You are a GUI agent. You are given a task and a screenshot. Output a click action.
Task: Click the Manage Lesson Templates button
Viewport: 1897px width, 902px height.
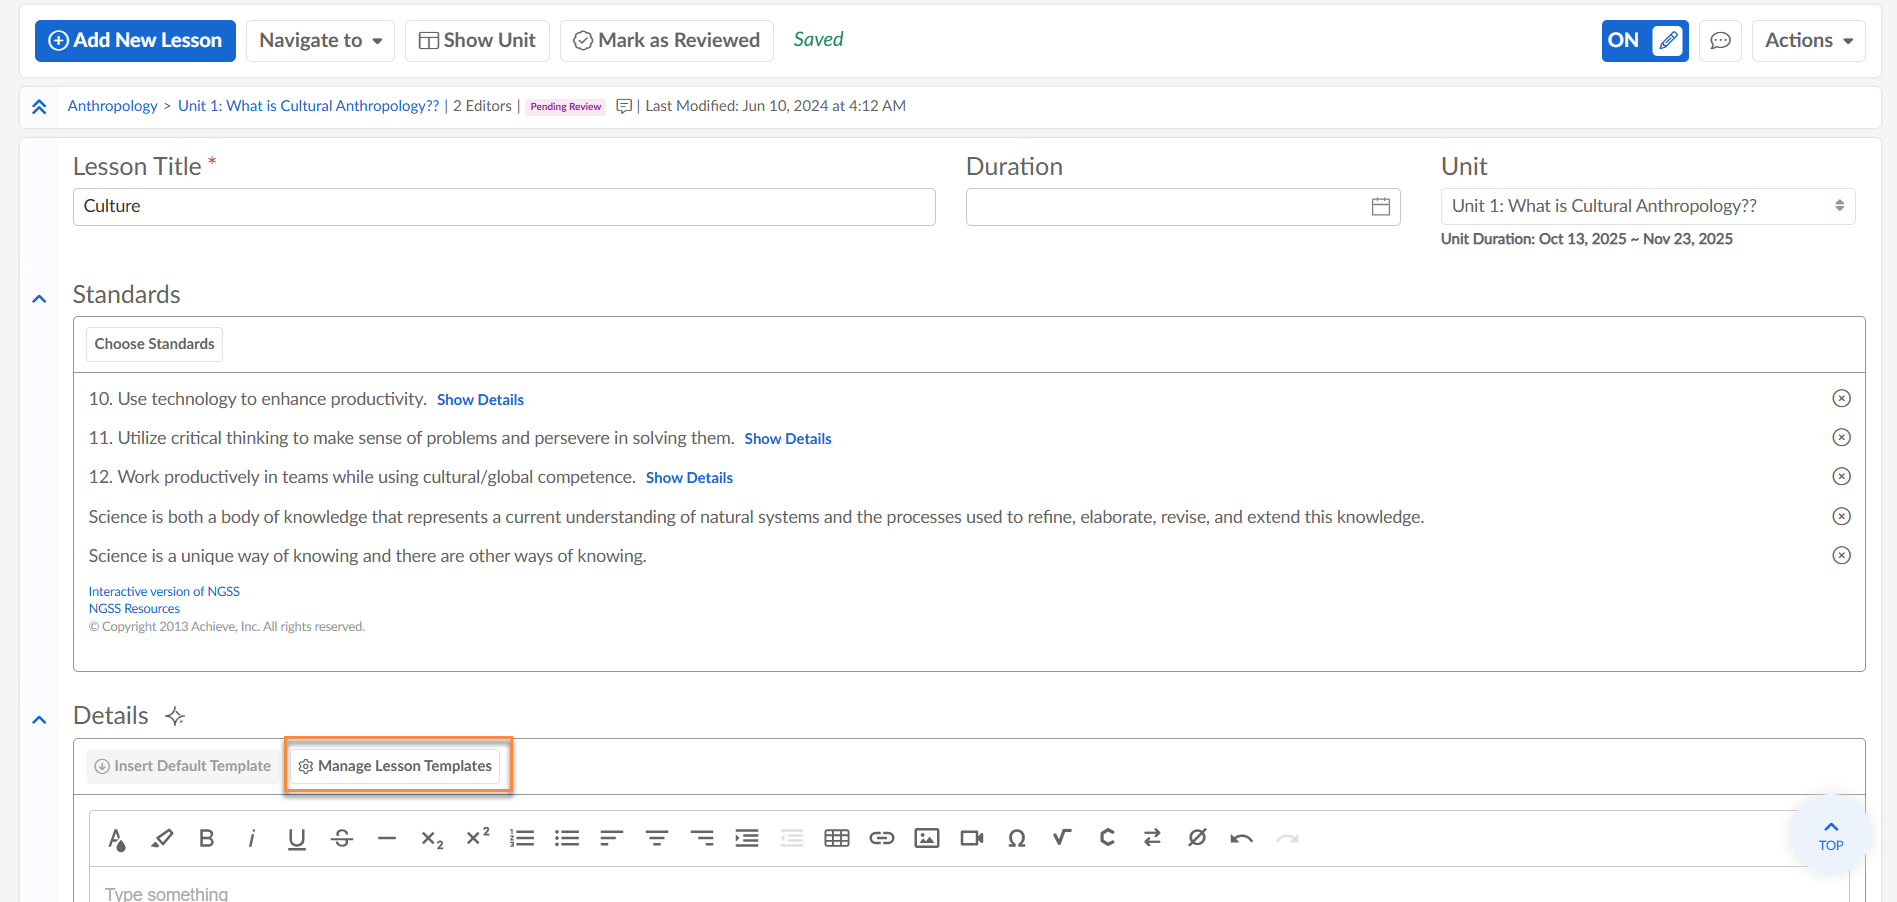tap(395, 766)
